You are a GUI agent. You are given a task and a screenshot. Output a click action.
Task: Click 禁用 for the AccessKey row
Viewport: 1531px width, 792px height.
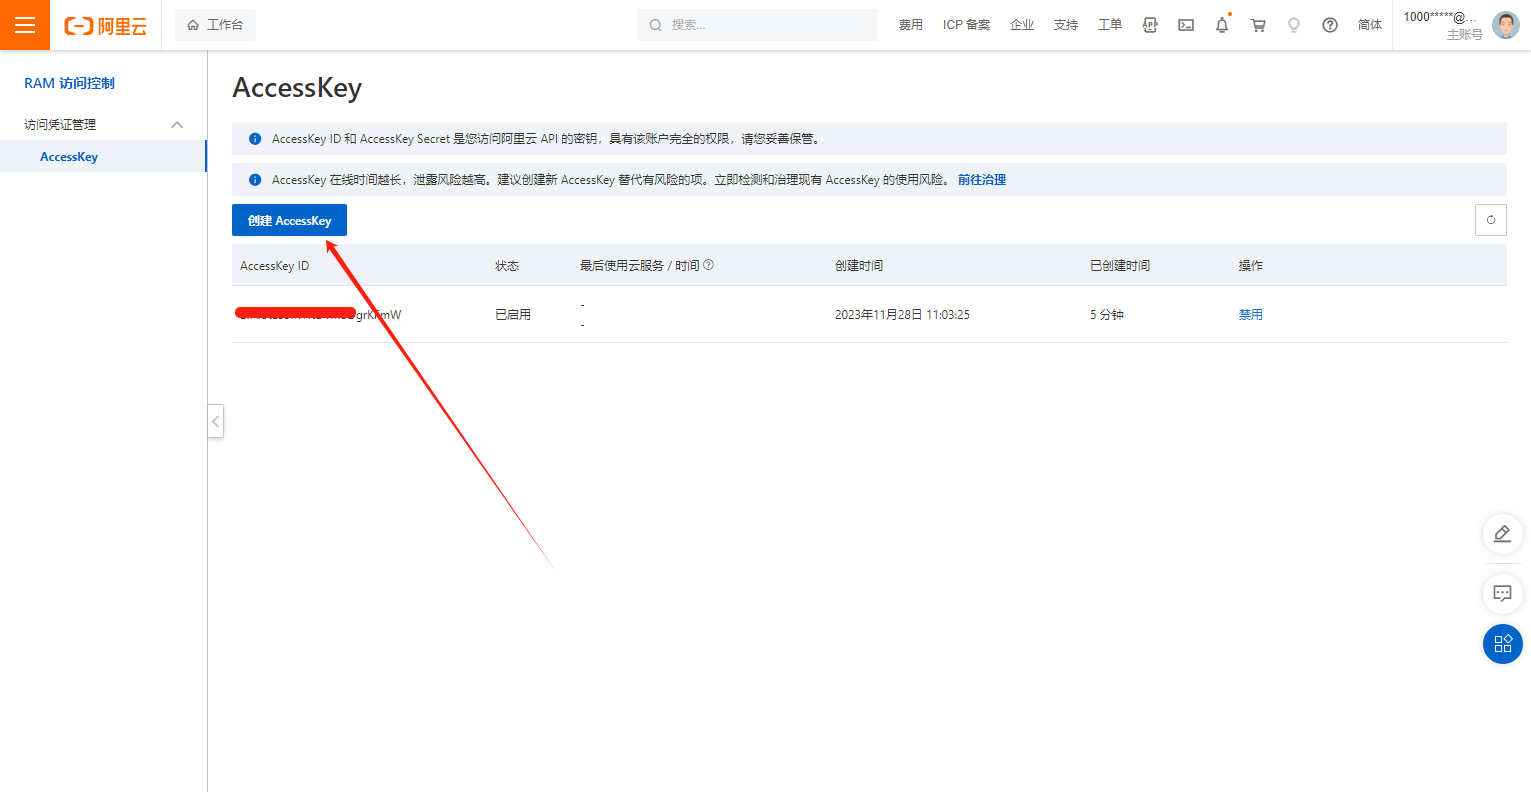(x=1251, y=314)
